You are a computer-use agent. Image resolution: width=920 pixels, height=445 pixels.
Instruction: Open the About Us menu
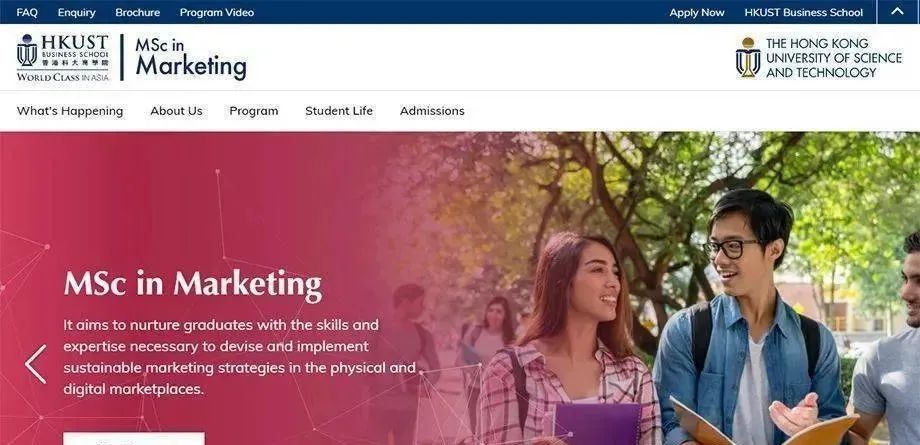click(176, 111)
